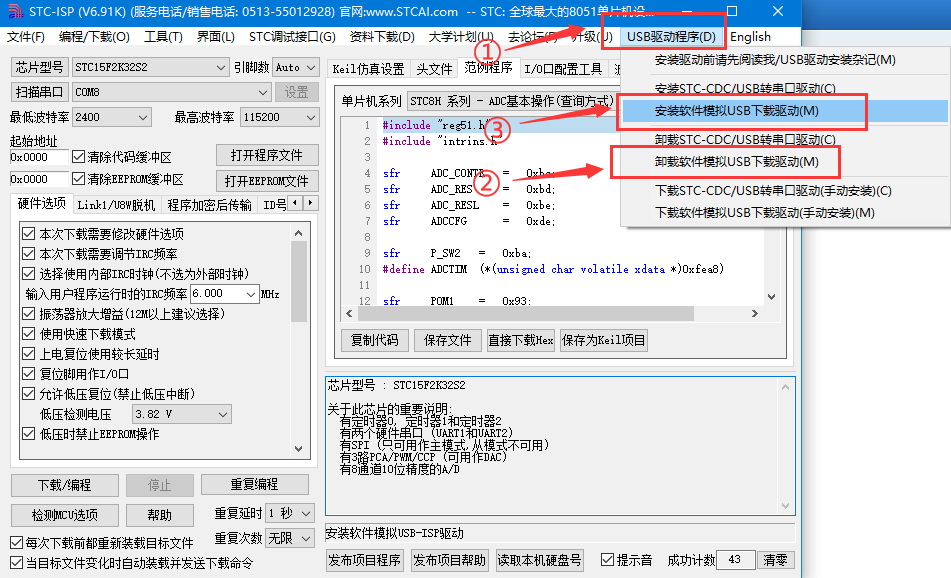Open 工具(T) menu
Screen dimensions: 951x578
pyautogui.click(x=163, y=37)
